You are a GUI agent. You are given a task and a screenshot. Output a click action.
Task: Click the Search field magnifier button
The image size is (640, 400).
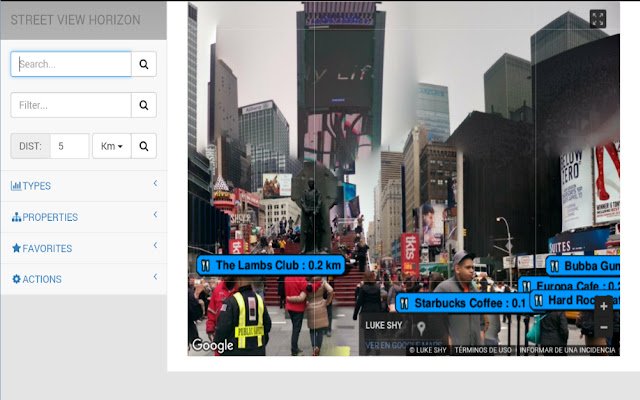144,64
